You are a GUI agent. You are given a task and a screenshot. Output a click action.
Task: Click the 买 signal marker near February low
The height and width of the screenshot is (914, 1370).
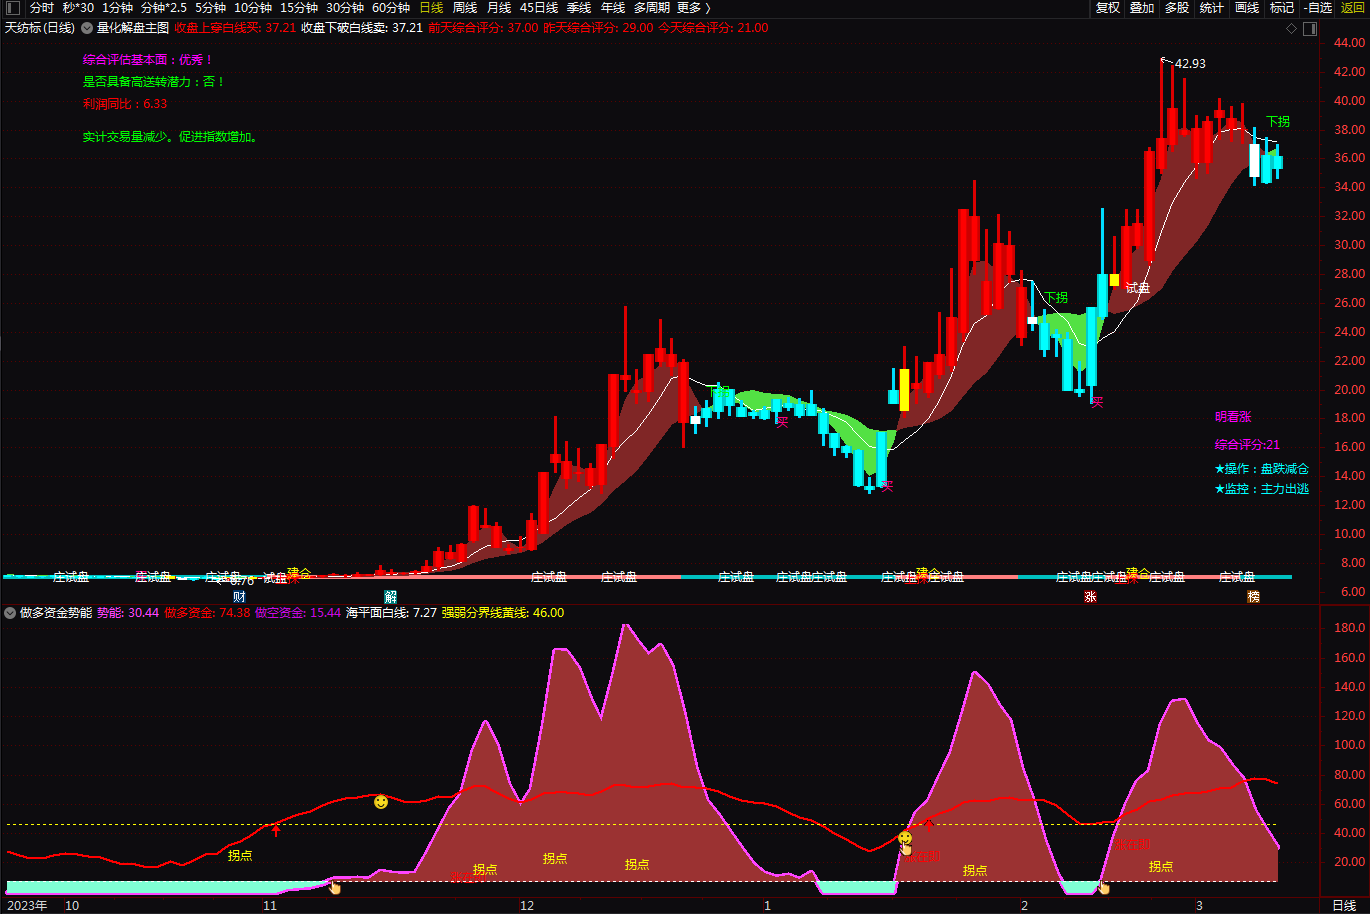pos(1097,403)
